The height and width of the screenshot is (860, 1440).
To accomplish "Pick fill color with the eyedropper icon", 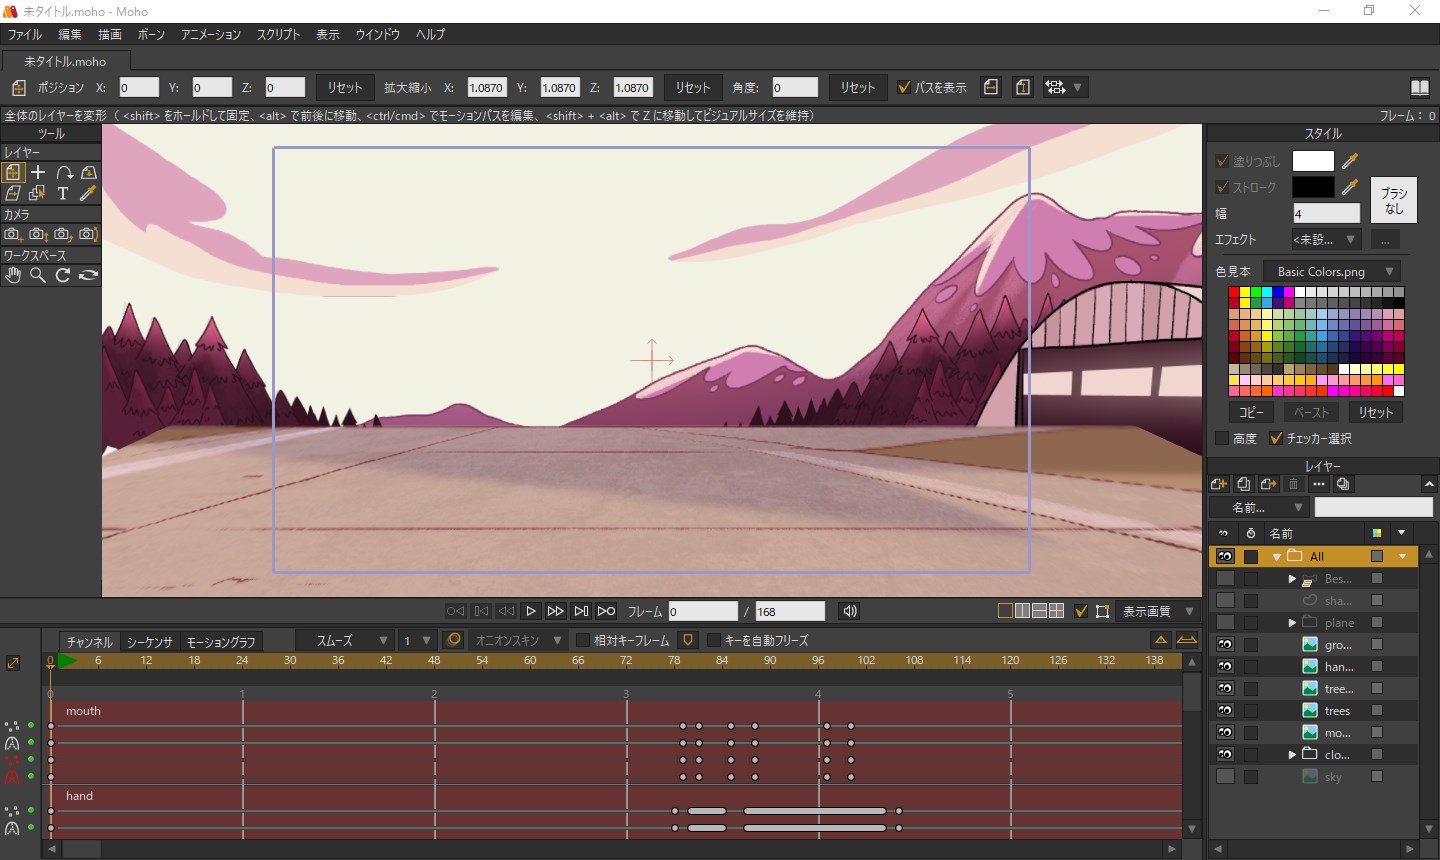I will 1350,160.
